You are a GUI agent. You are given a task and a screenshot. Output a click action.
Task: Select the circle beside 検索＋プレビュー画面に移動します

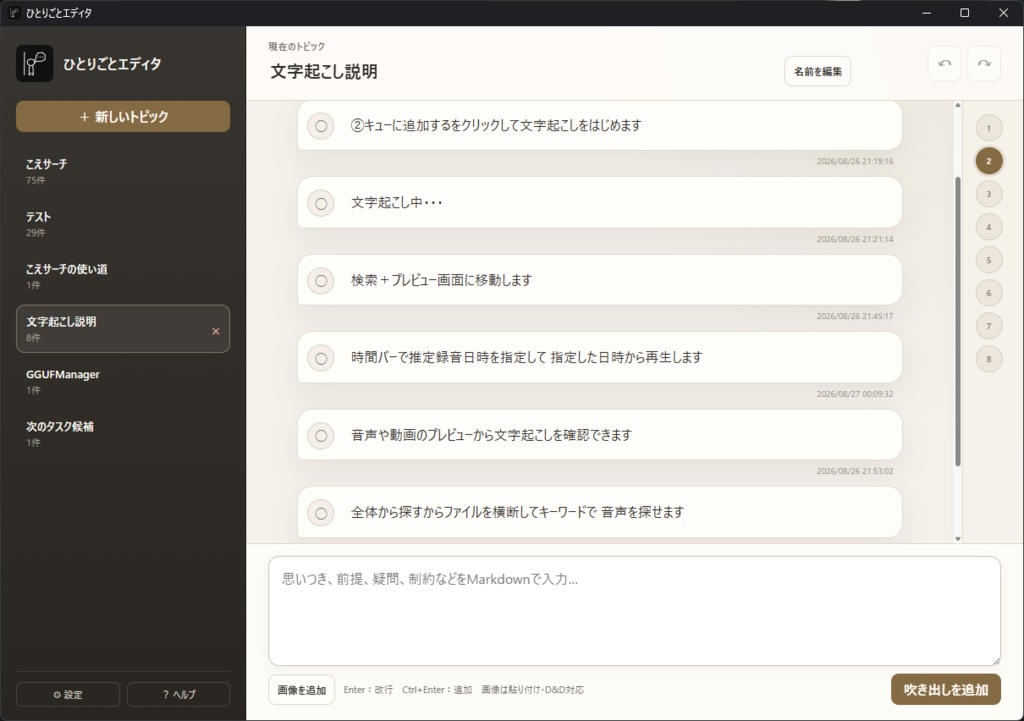(321, 281)
